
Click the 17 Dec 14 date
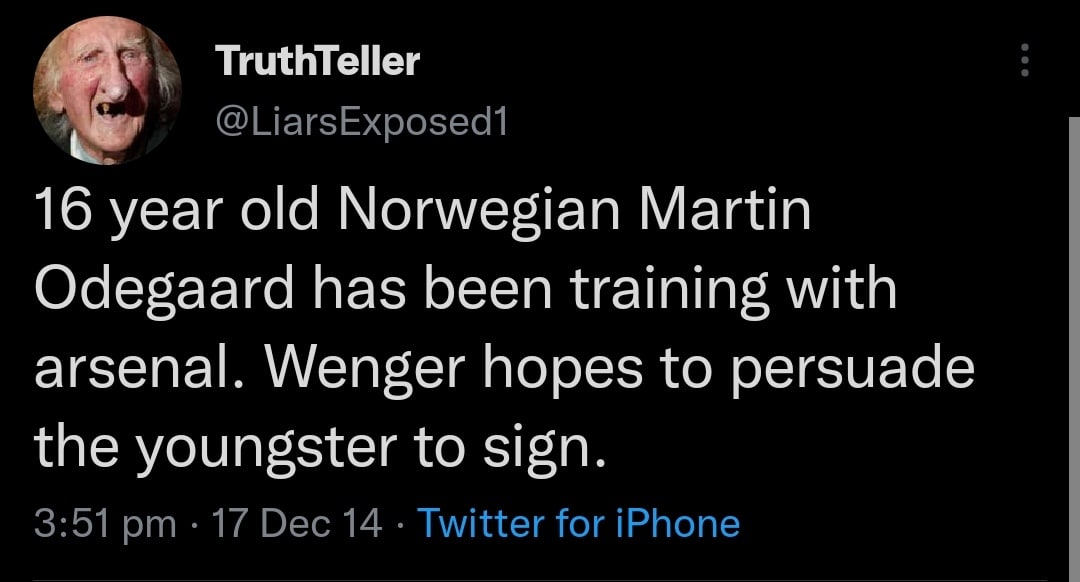point(302,523)
